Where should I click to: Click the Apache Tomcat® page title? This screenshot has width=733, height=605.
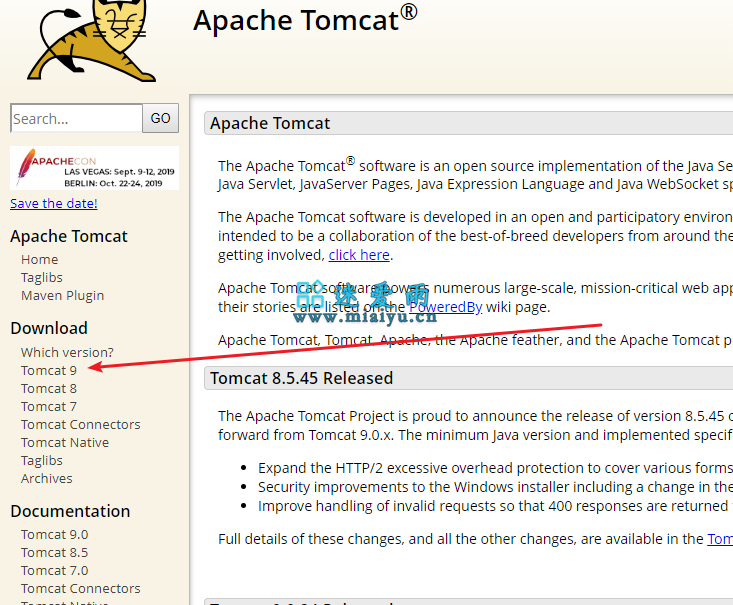point(305,19)
